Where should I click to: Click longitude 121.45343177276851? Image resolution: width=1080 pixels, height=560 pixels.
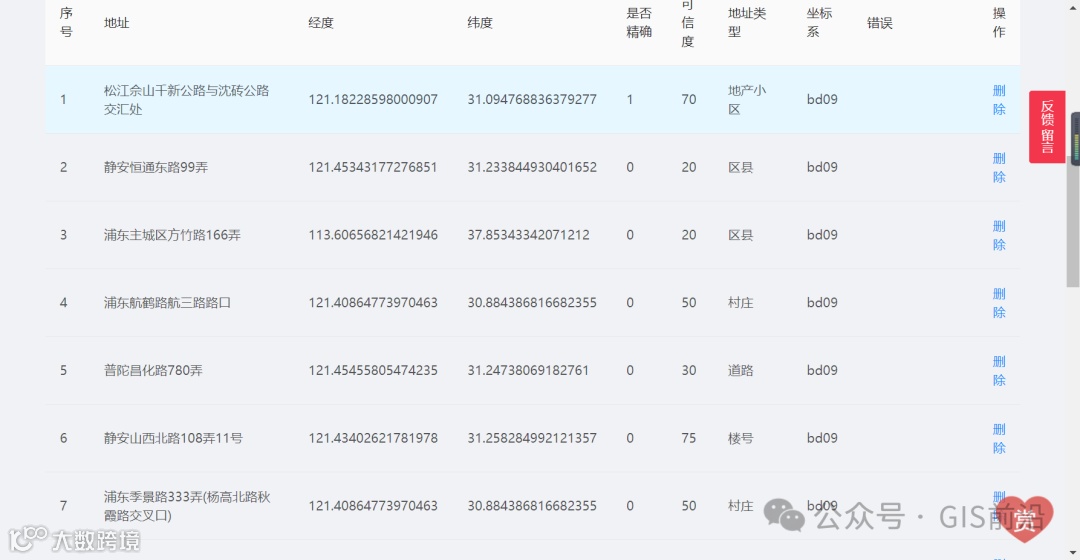tap(373, 167)
